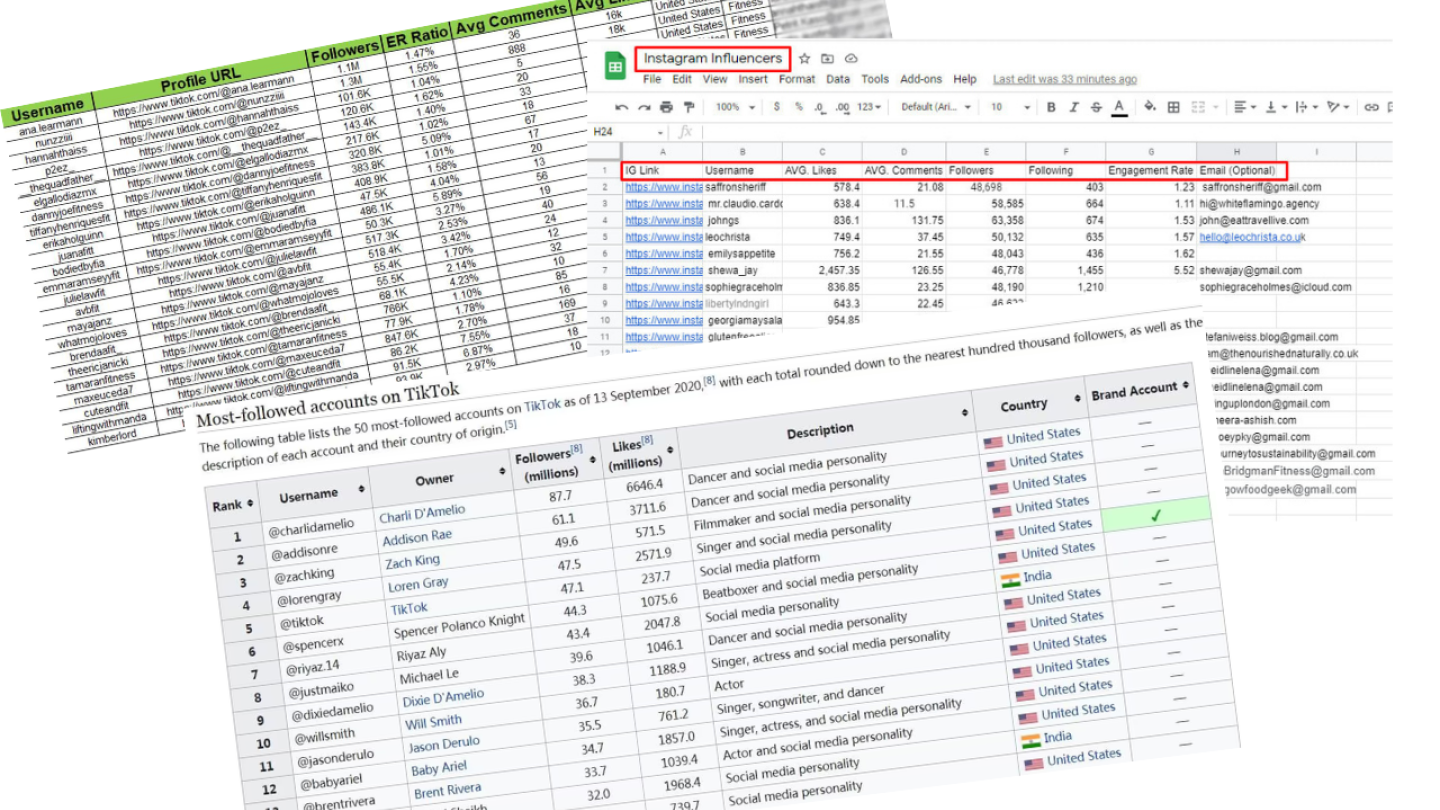This screenshot has width=1440, height=810.
Task: Redo the action in Sheets toolbar
Action: [644, 107]
